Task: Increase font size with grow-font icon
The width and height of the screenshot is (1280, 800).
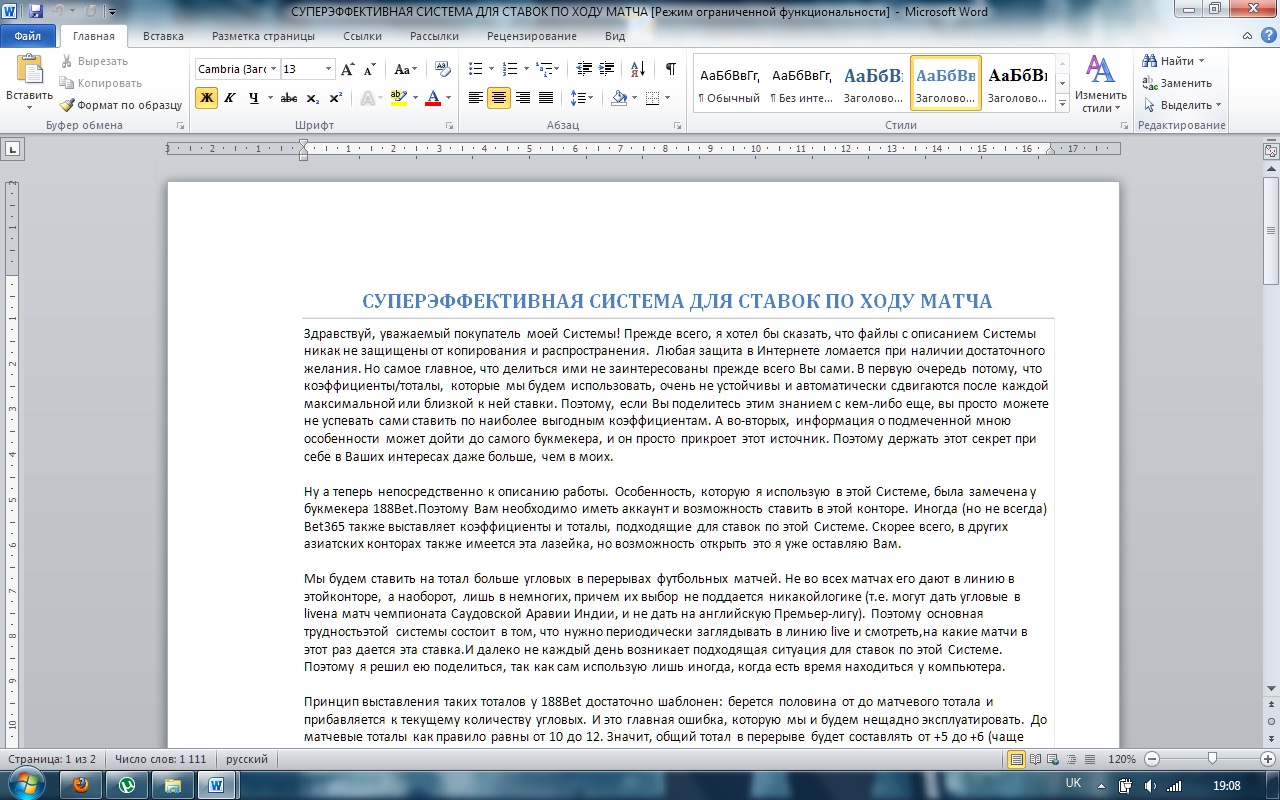Action: coord(347,70)
